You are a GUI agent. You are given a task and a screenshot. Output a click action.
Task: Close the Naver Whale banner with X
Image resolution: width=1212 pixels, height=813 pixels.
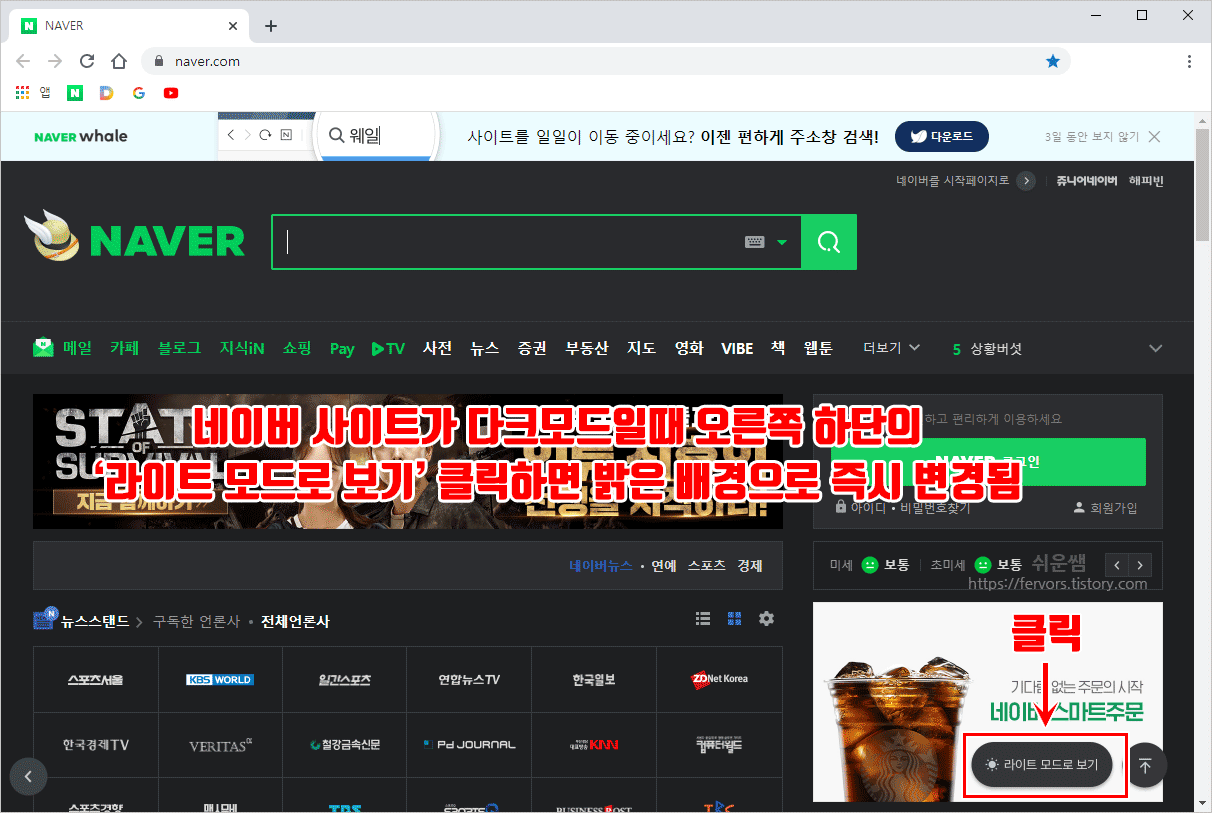[x=1154, y=136]
